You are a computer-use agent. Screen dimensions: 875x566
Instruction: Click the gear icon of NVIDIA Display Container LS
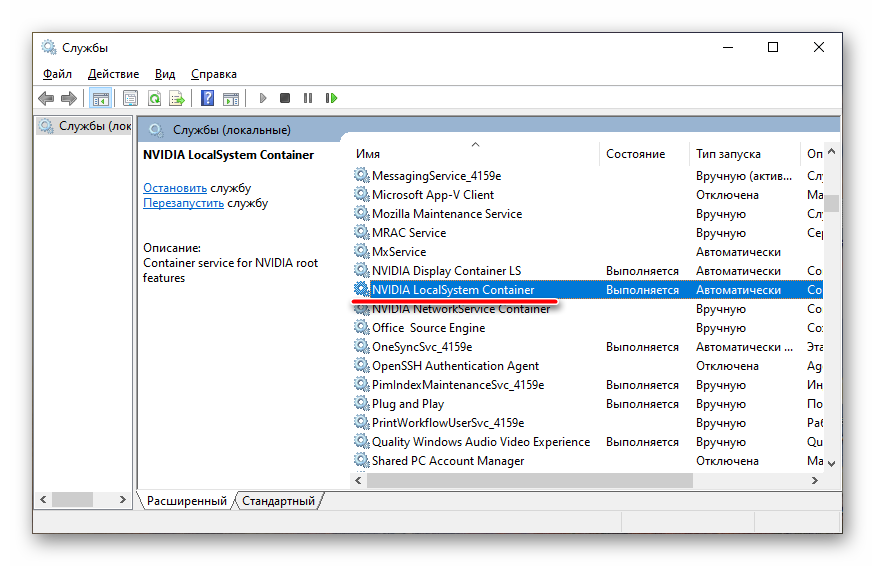(x=362, y=270)
